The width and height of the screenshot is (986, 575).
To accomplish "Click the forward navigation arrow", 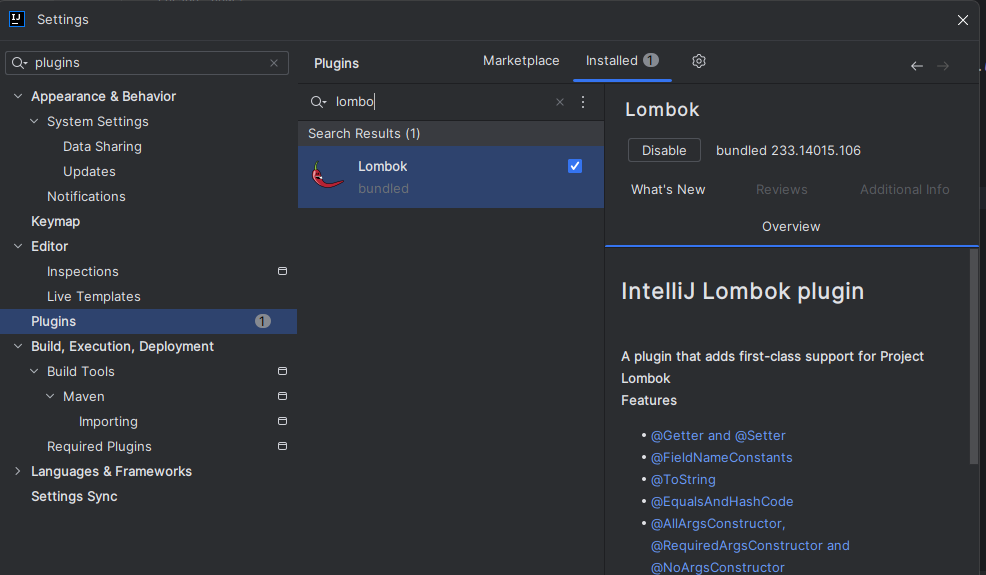I will point(943,66).
